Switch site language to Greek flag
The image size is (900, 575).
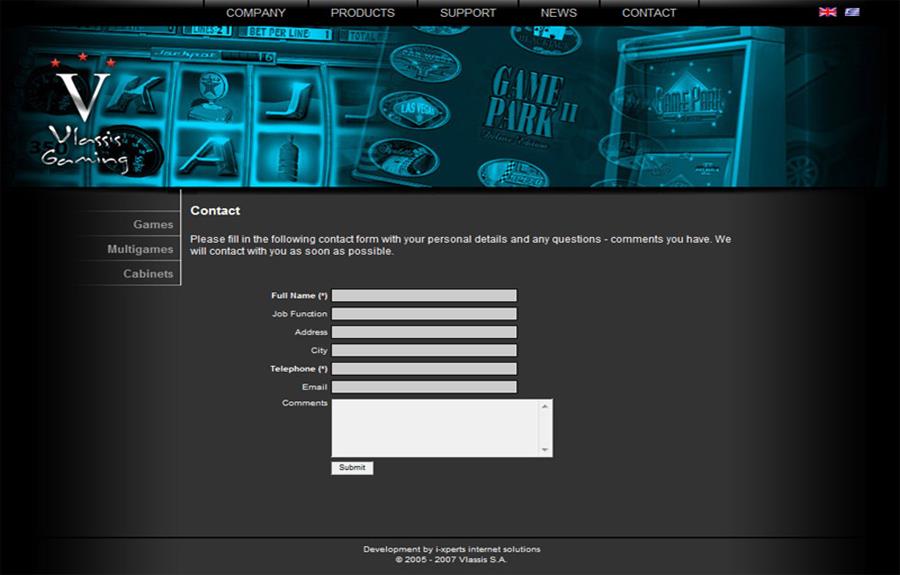tap(852, 12)
